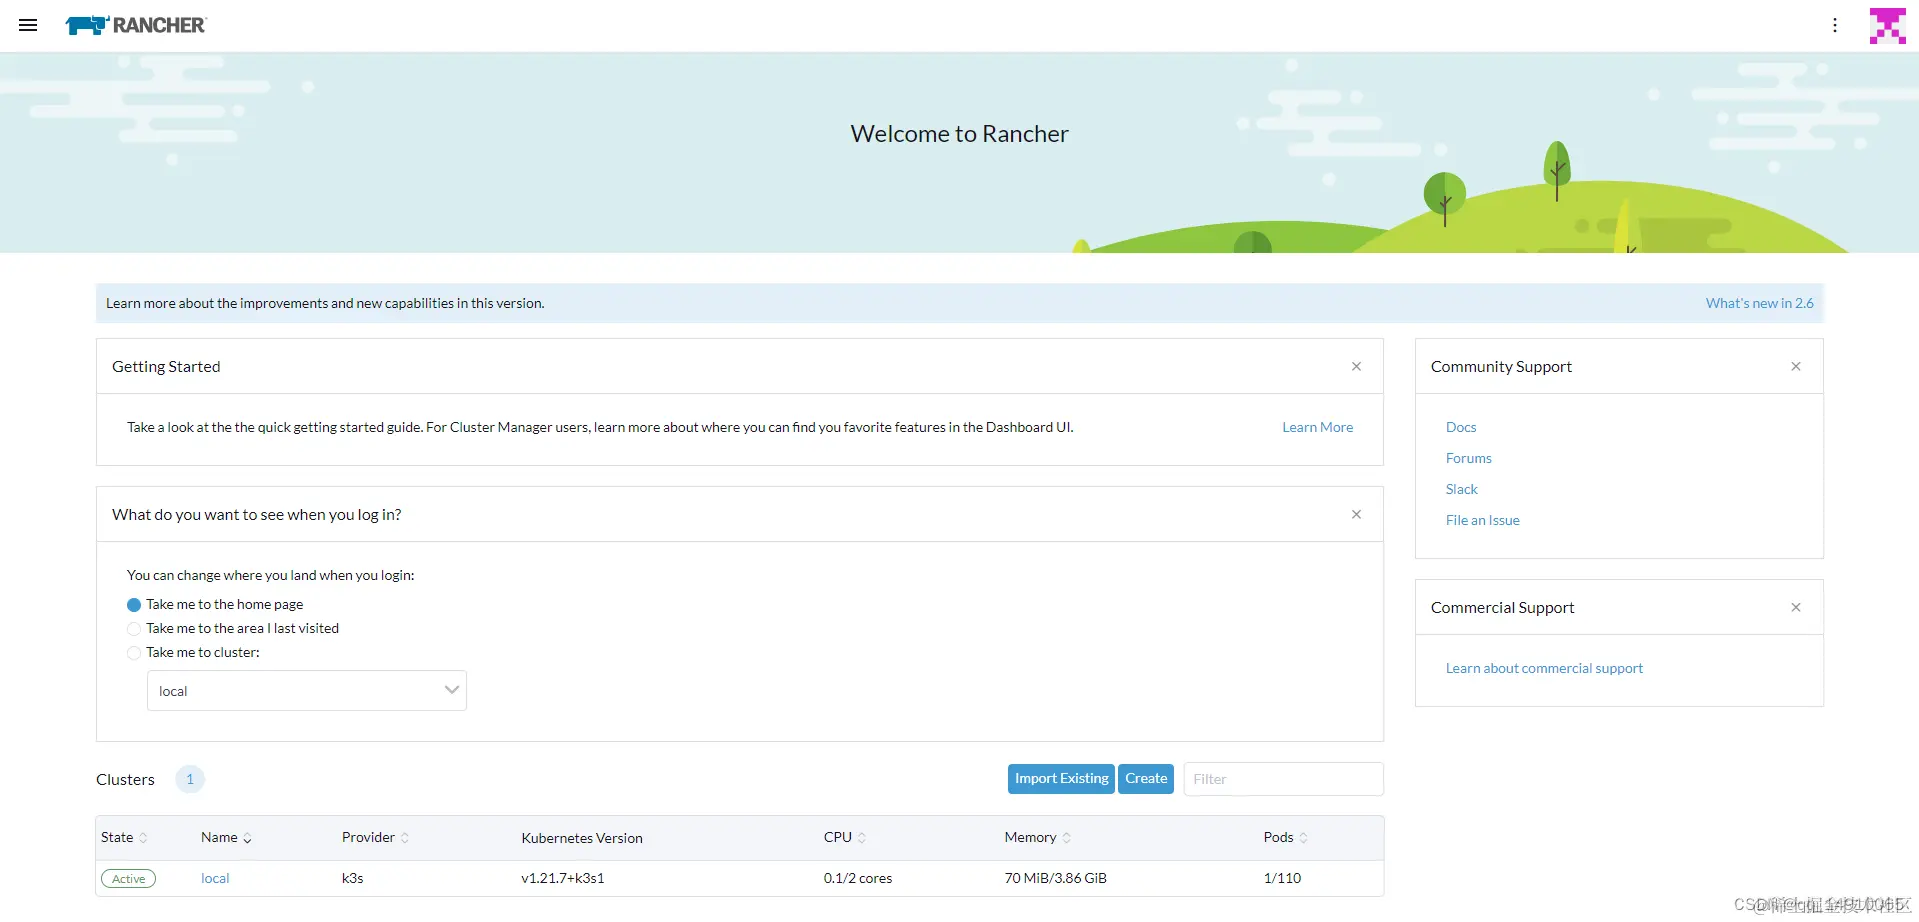The image size is (1919, 922).
Task: Open the 'What's new in 2.6' link
Action: pyautogui.click(x=1760, y=303)
